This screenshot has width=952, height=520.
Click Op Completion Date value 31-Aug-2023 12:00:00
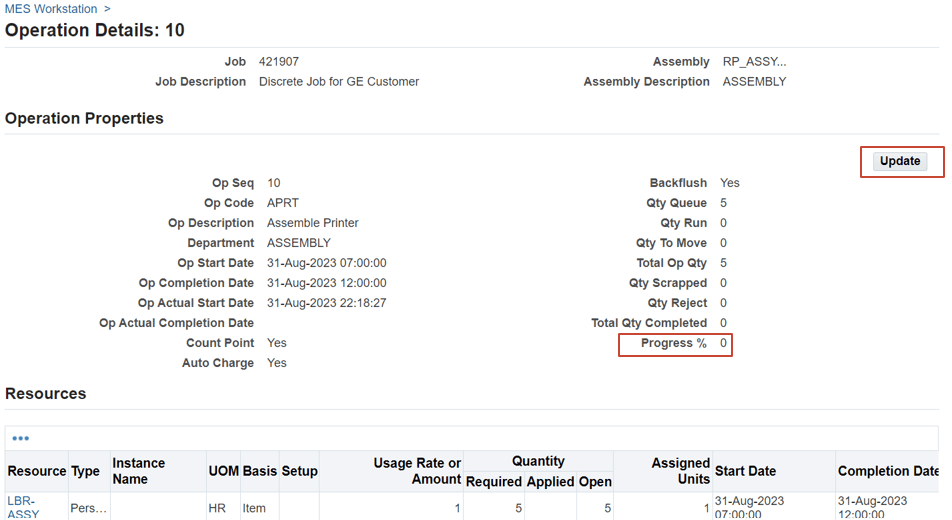(x=327, y=283)
